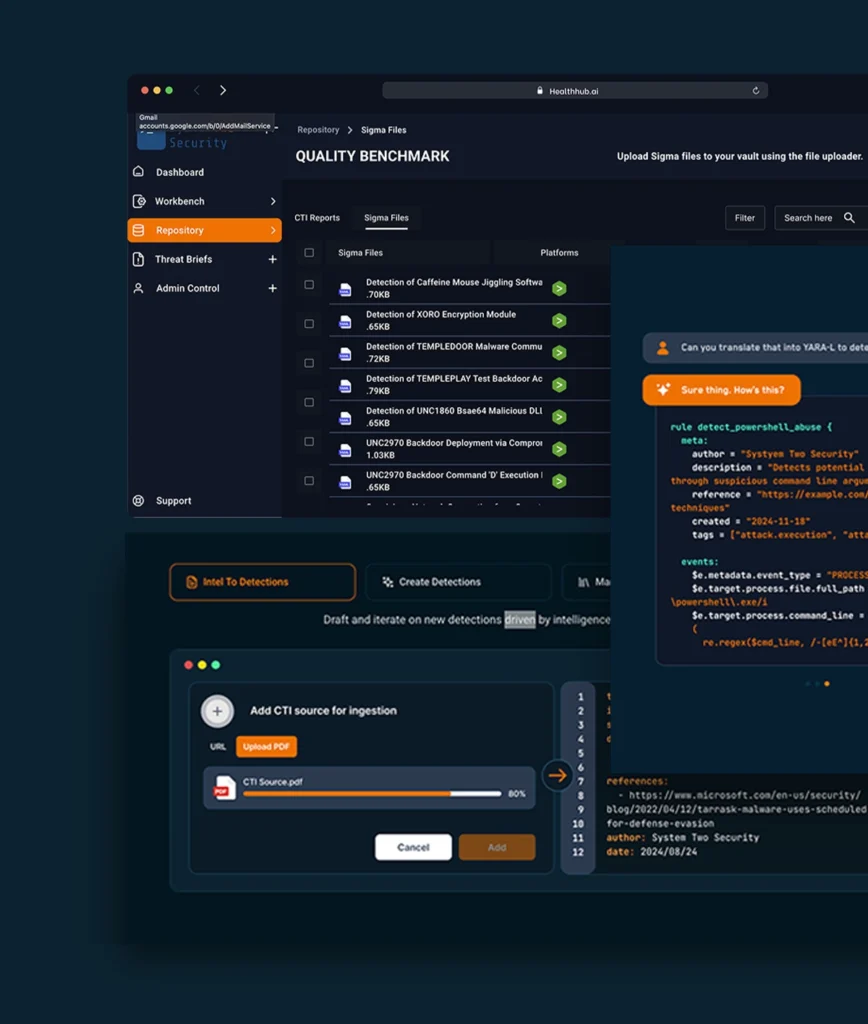Click the Repository database icon

[x=138, y=230]
